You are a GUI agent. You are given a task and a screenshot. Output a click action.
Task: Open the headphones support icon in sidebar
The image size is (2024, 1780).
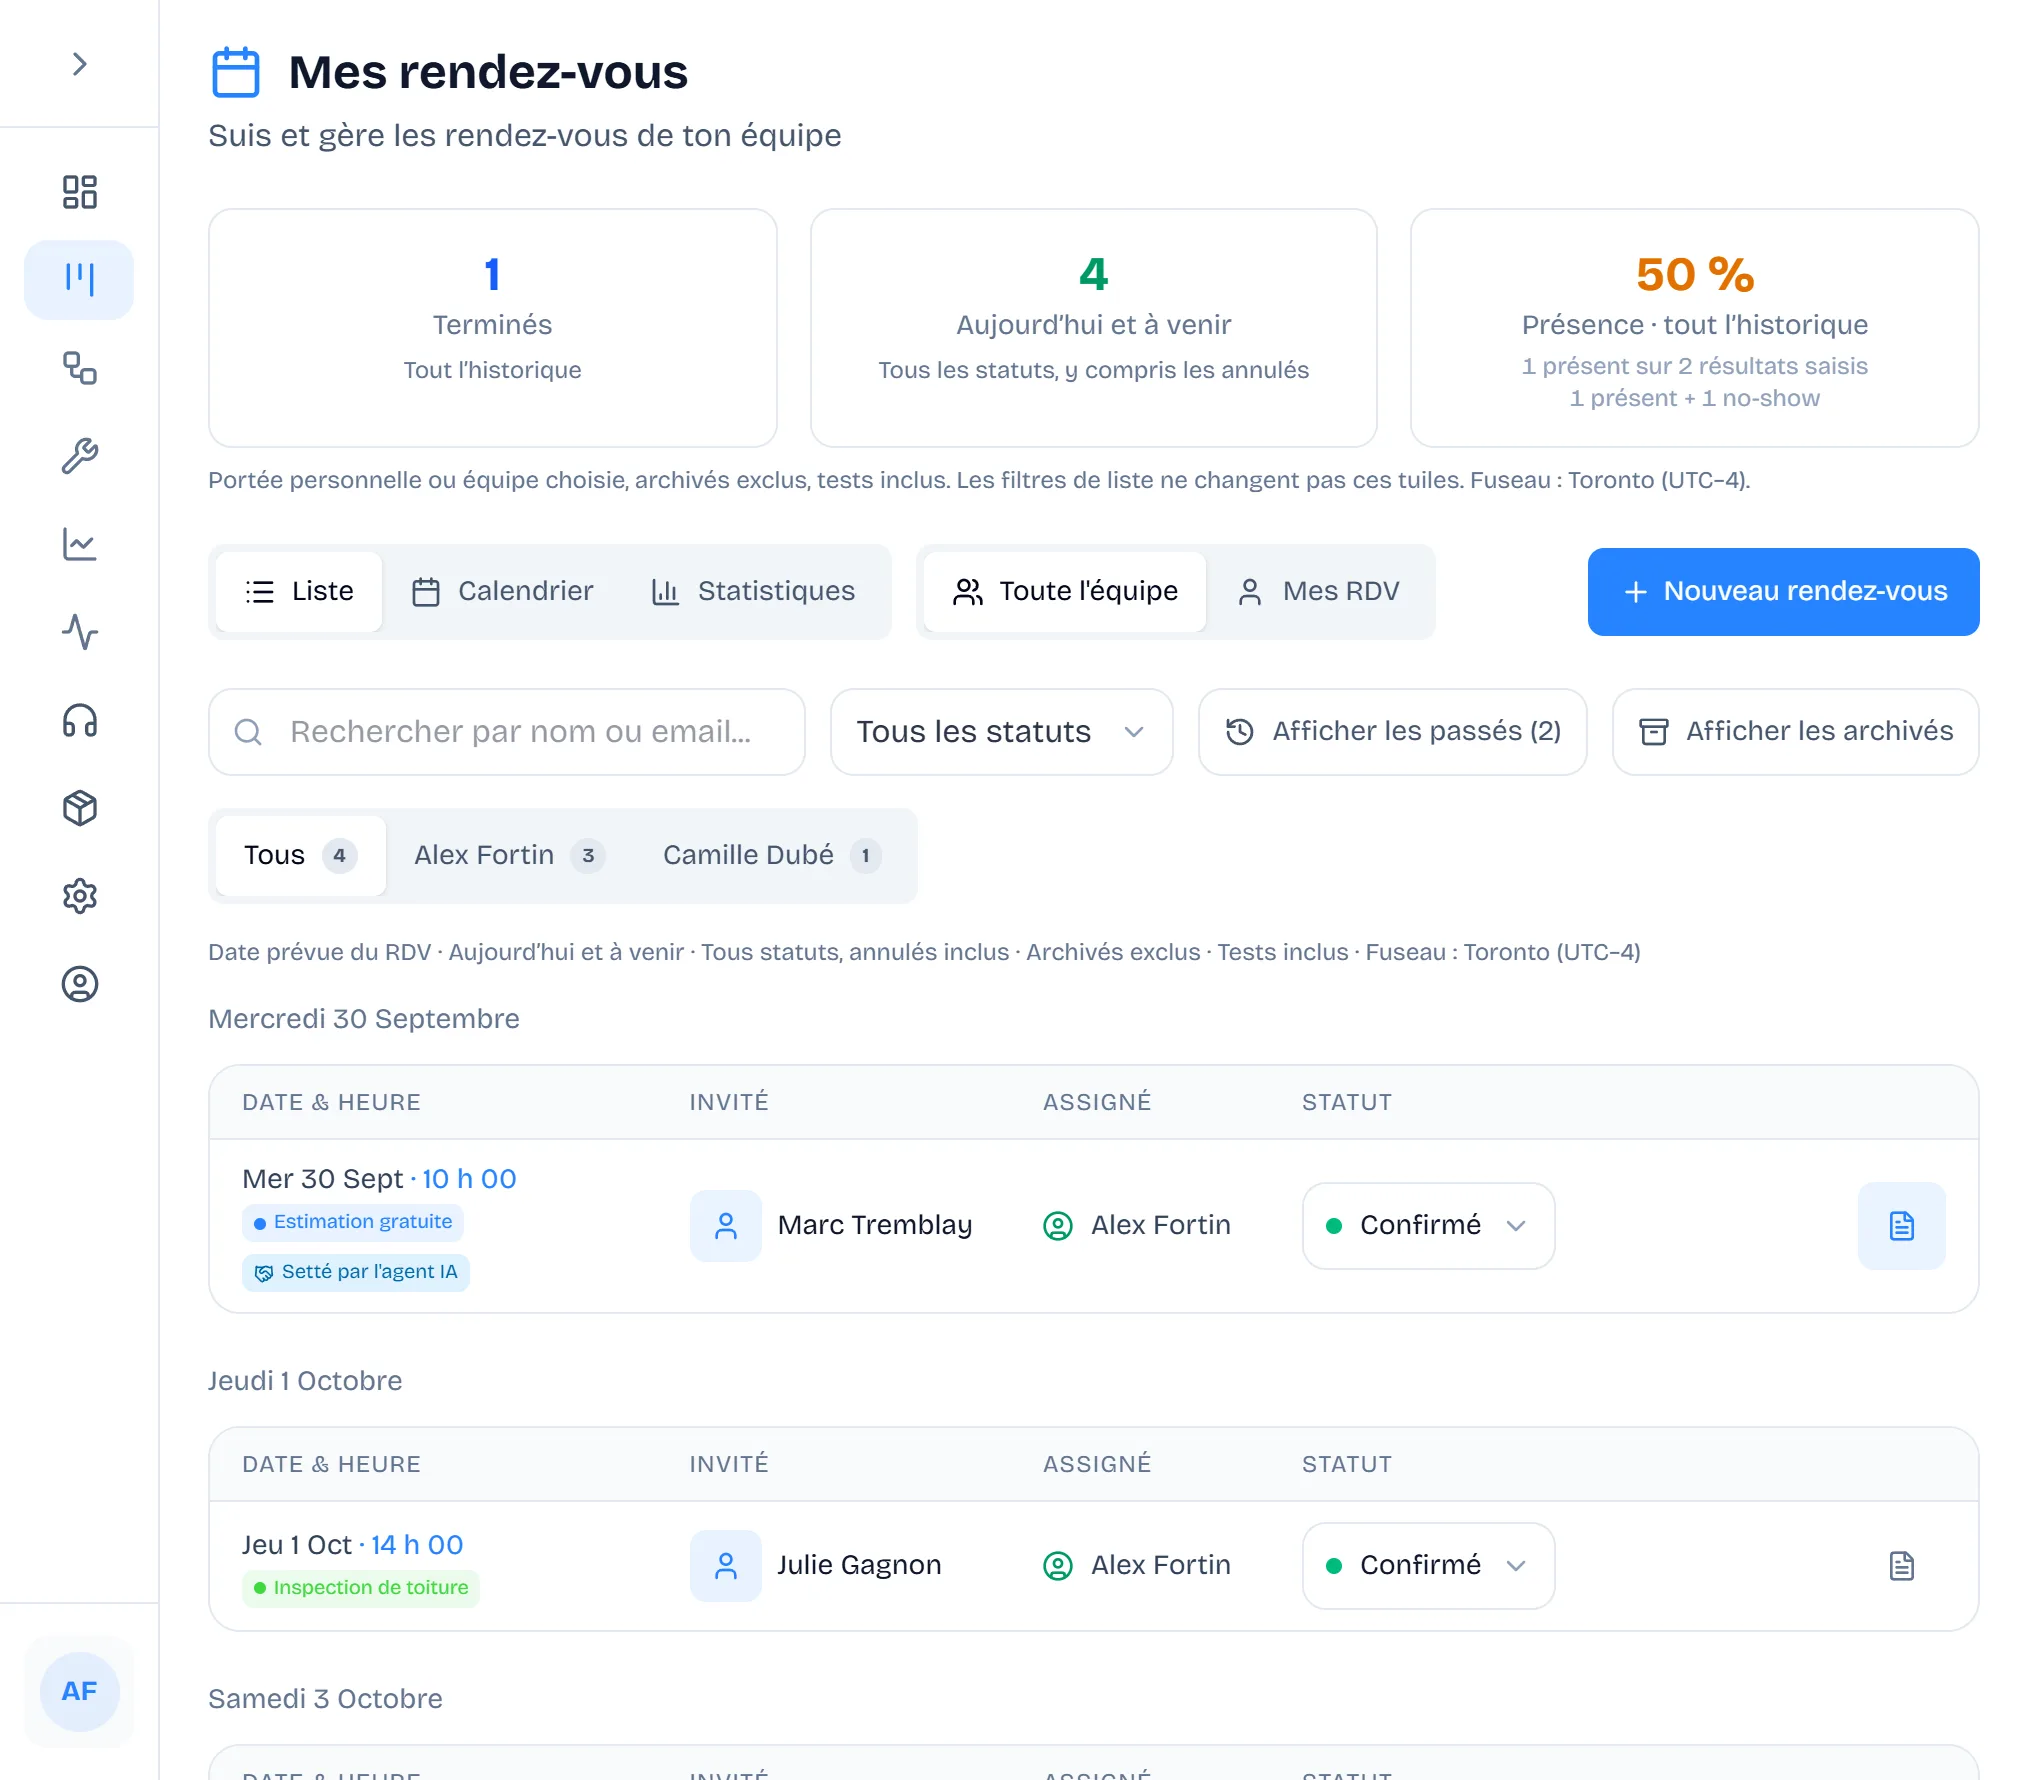click(79, 720)
